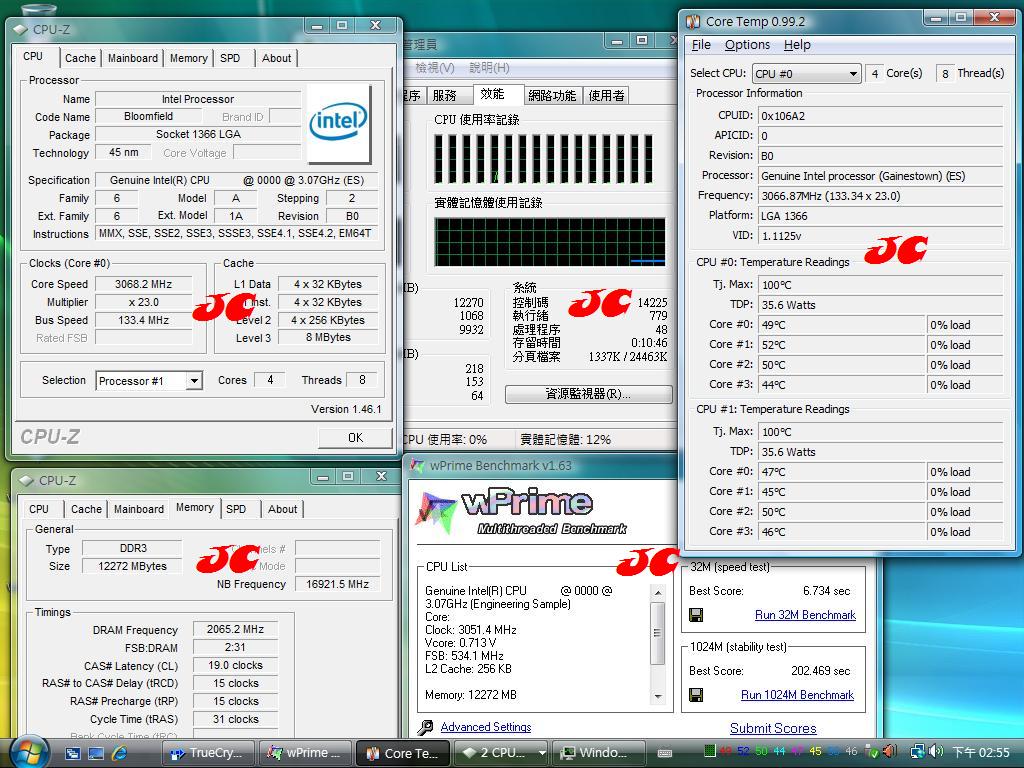Click the Windows Start orb
1024x768 pixels.
(x=27, y=752)
